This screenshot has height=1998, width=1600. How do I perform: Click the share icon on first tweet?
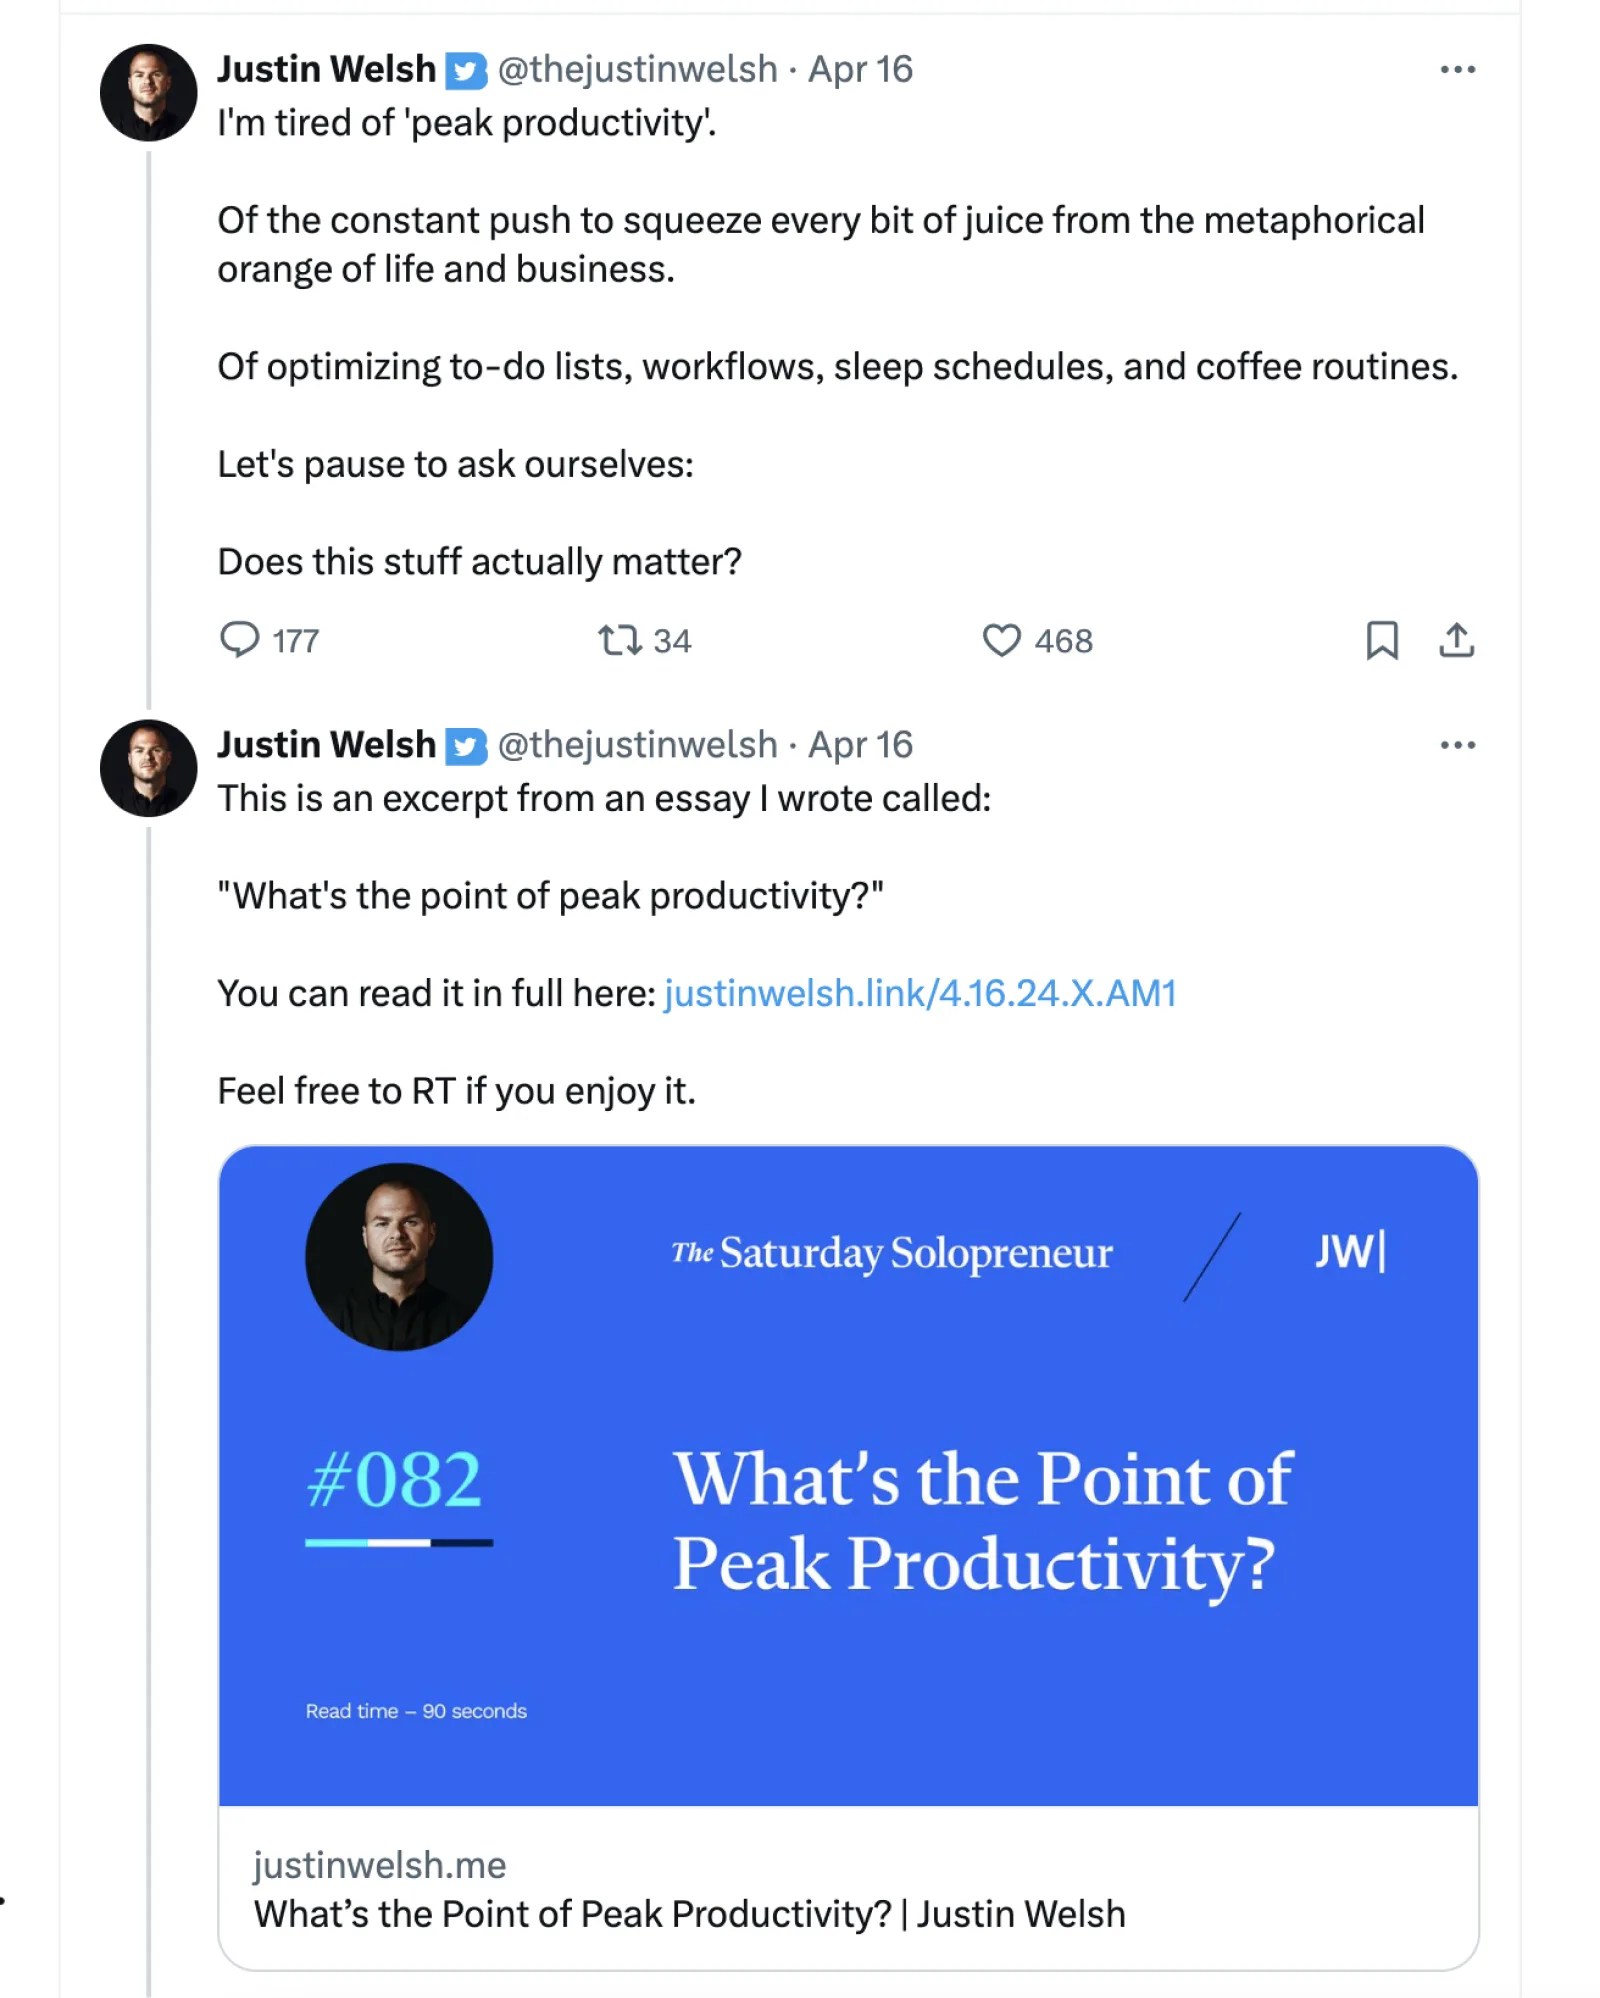[x=1456, y=640]
